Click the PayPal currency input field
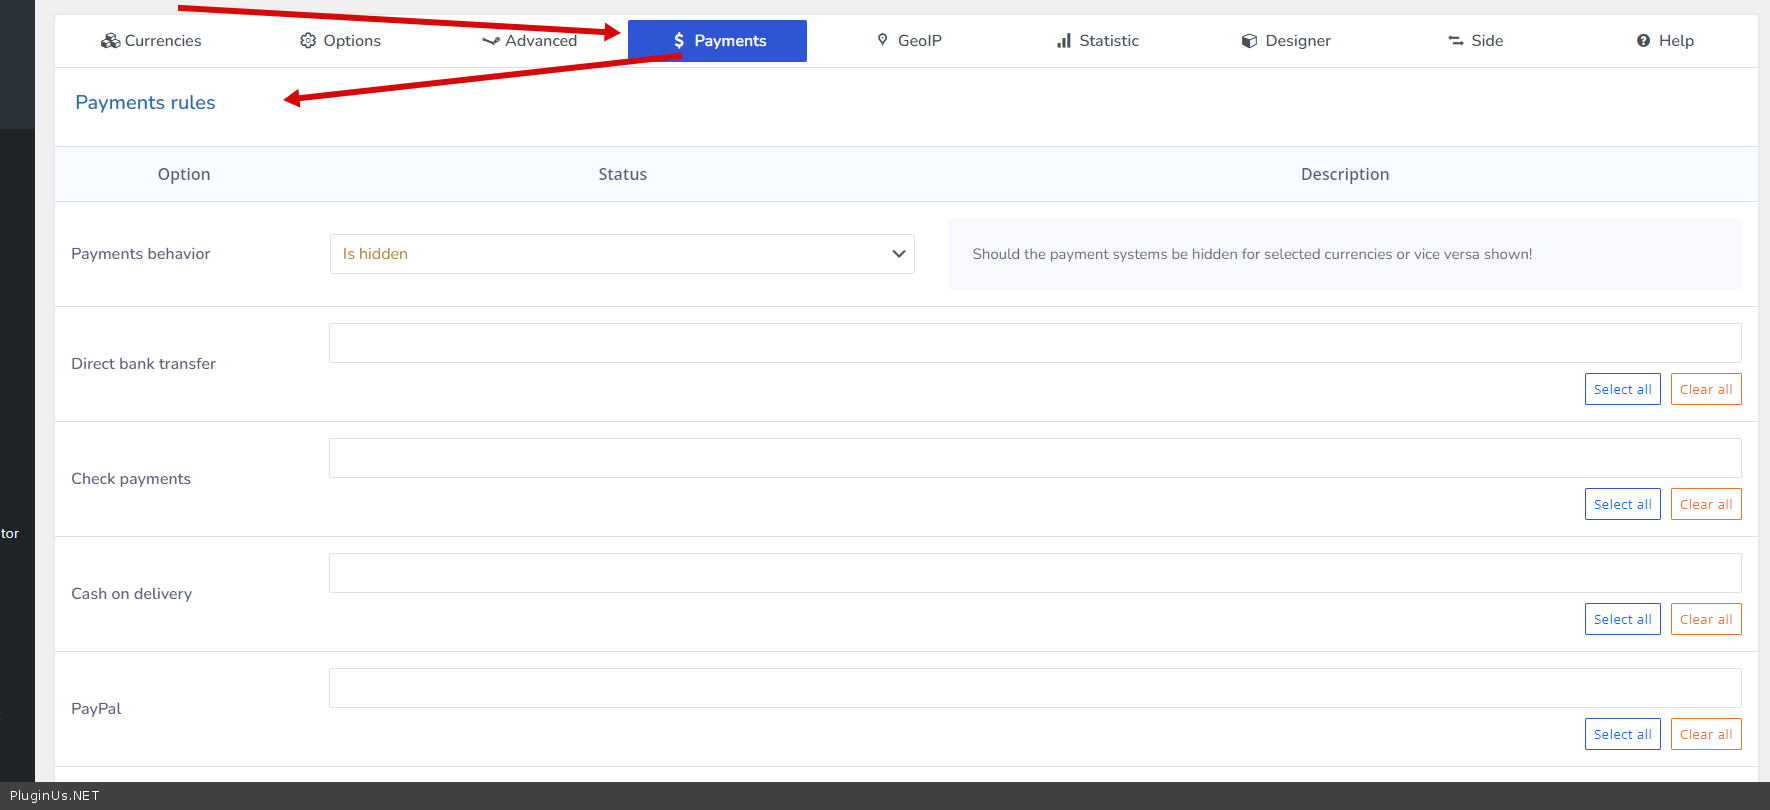 click(1034, 688)
